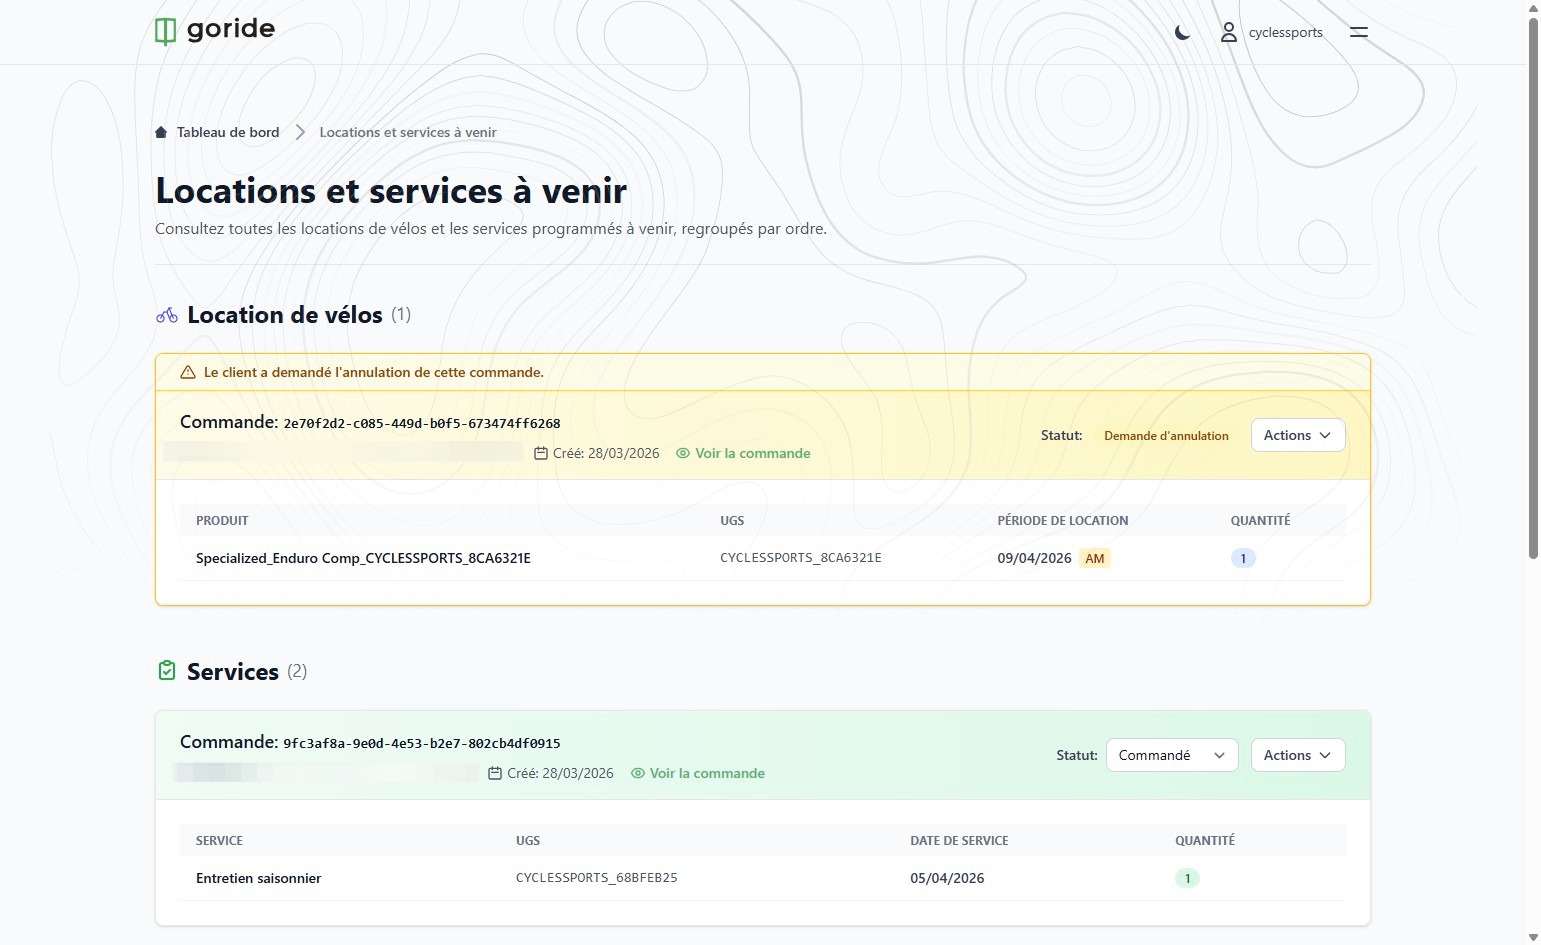Viewport: 1541px width, 945px height.
Task: Open the Statut dropdown showing Commandé
Action: (1171, 755)
